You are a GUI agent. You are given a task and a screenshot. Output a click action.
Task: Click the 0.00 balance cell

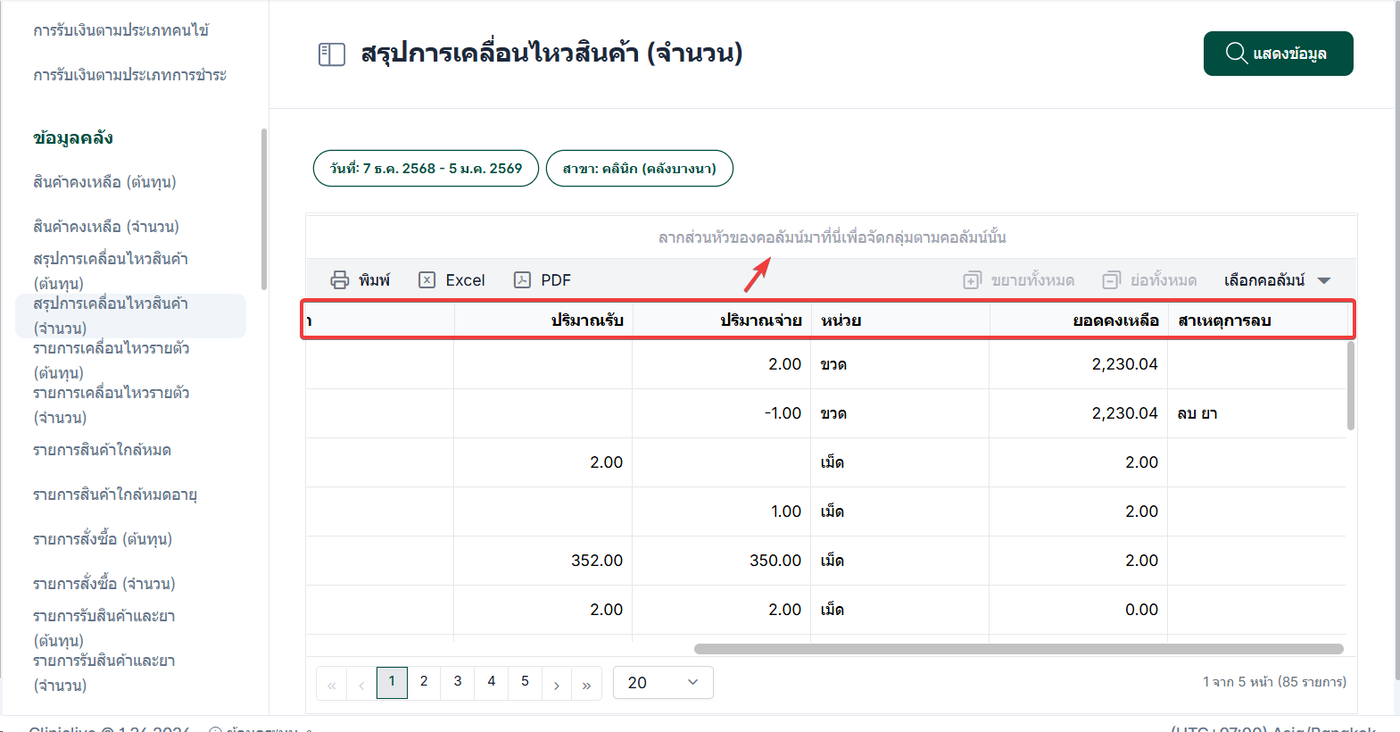click(1079, 610)
